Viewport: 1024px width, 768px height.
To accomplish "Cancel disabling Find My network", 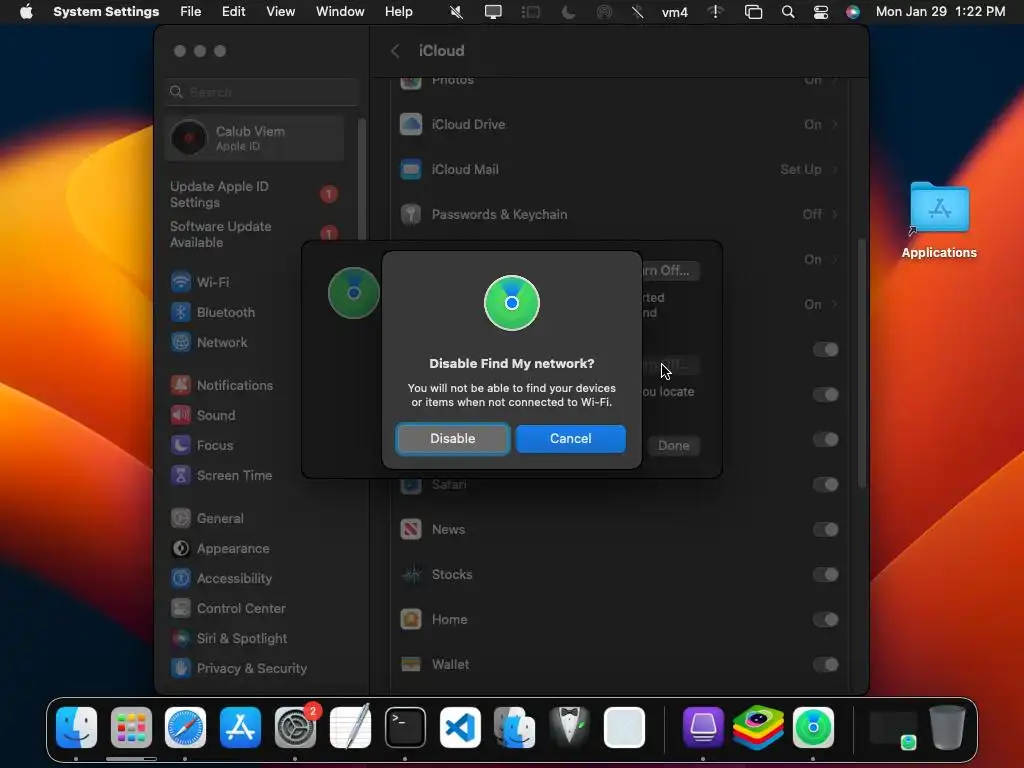I will pos(570,438).
